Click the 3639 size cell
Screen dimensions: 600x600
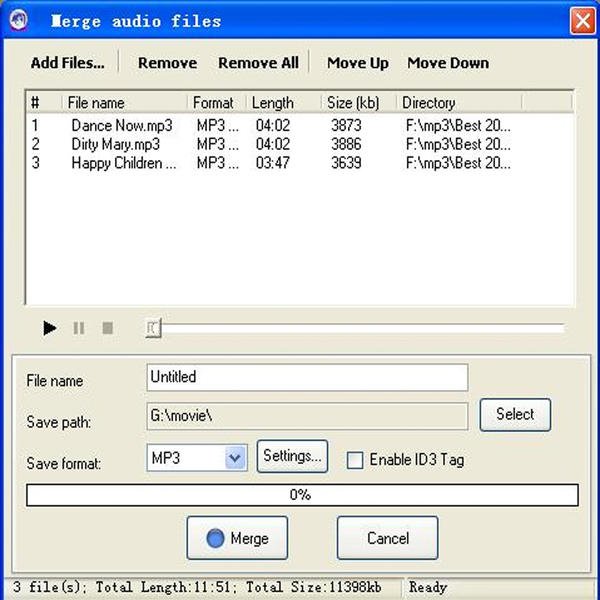tap(346, 163)
